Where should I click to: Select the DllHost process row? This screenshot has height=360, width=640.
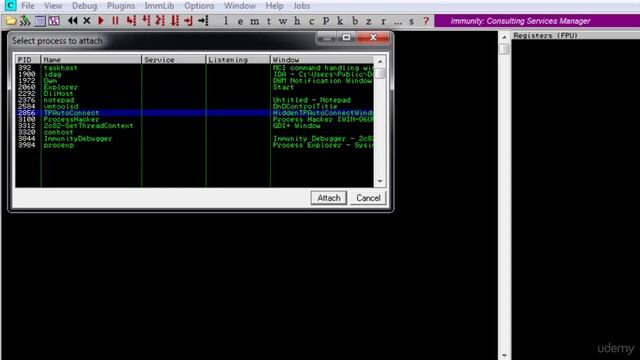pyautogui.click(x=194, y=93)
